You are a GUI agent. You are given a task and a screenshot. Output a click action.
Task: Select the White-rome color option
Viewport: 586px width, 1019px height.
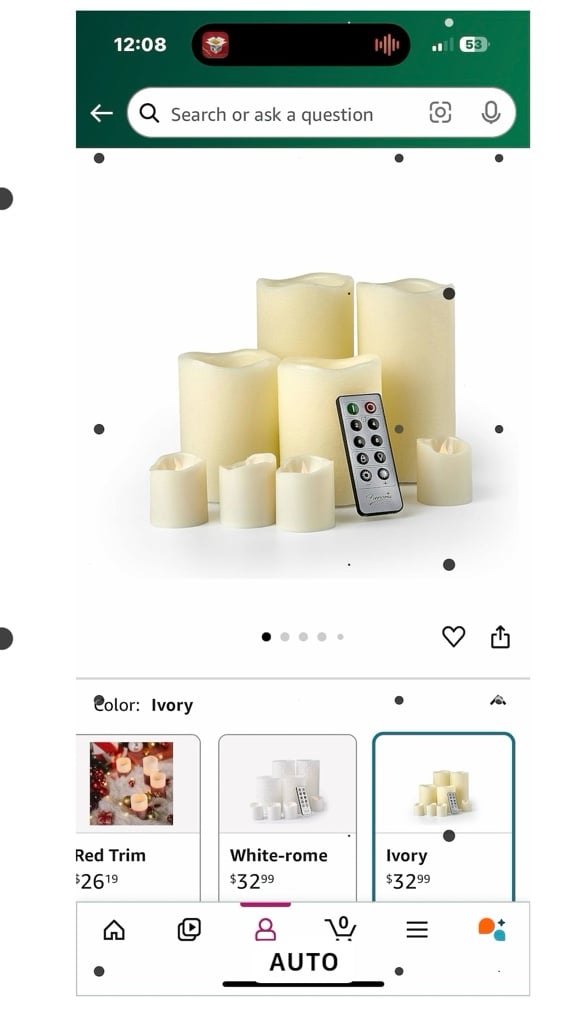pos(287,818)
